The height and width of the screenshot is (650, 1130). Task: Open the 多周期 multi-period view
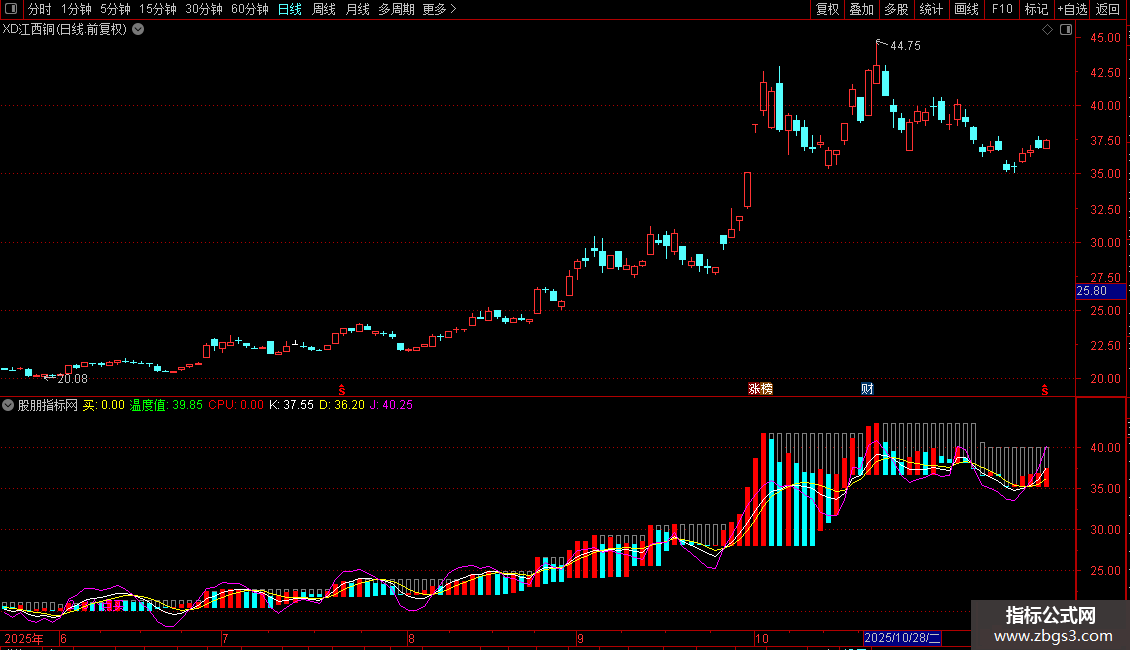pyautogui.click(x=396, y=9)
